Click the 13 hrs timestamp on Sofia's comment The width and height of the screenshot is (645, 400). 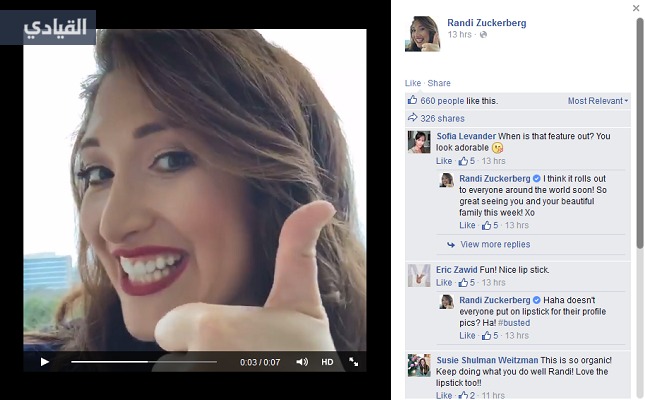pyautogui.click(x=493, y=161)
